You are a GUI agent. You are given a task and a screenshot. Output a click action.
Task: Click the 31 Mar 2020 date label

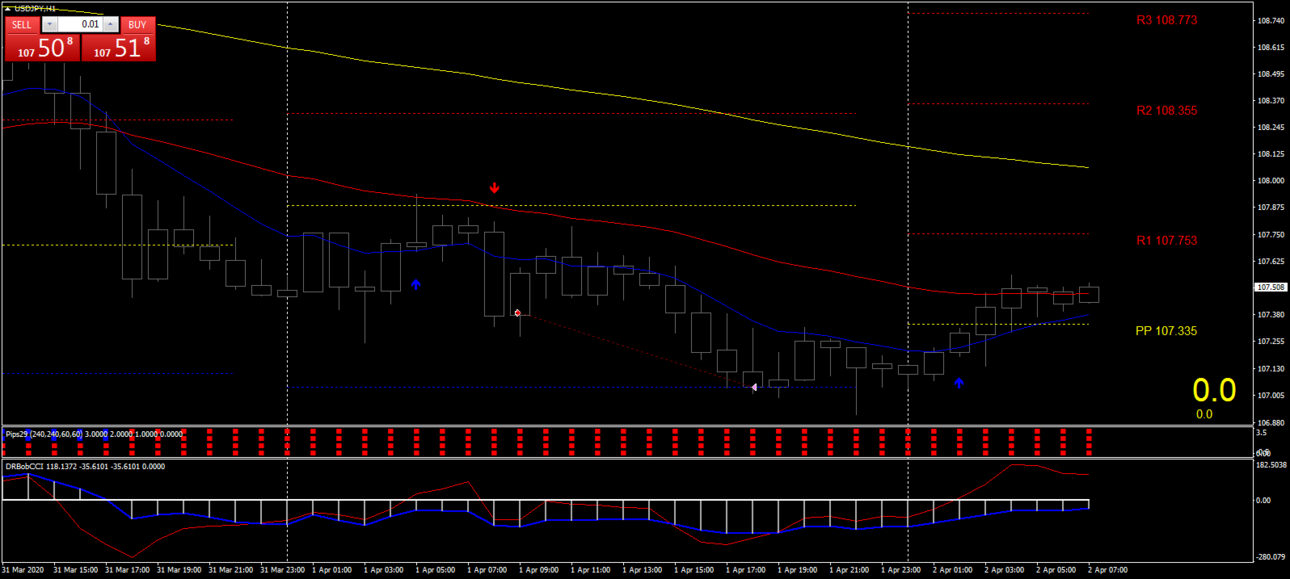(x=24, y=570)
